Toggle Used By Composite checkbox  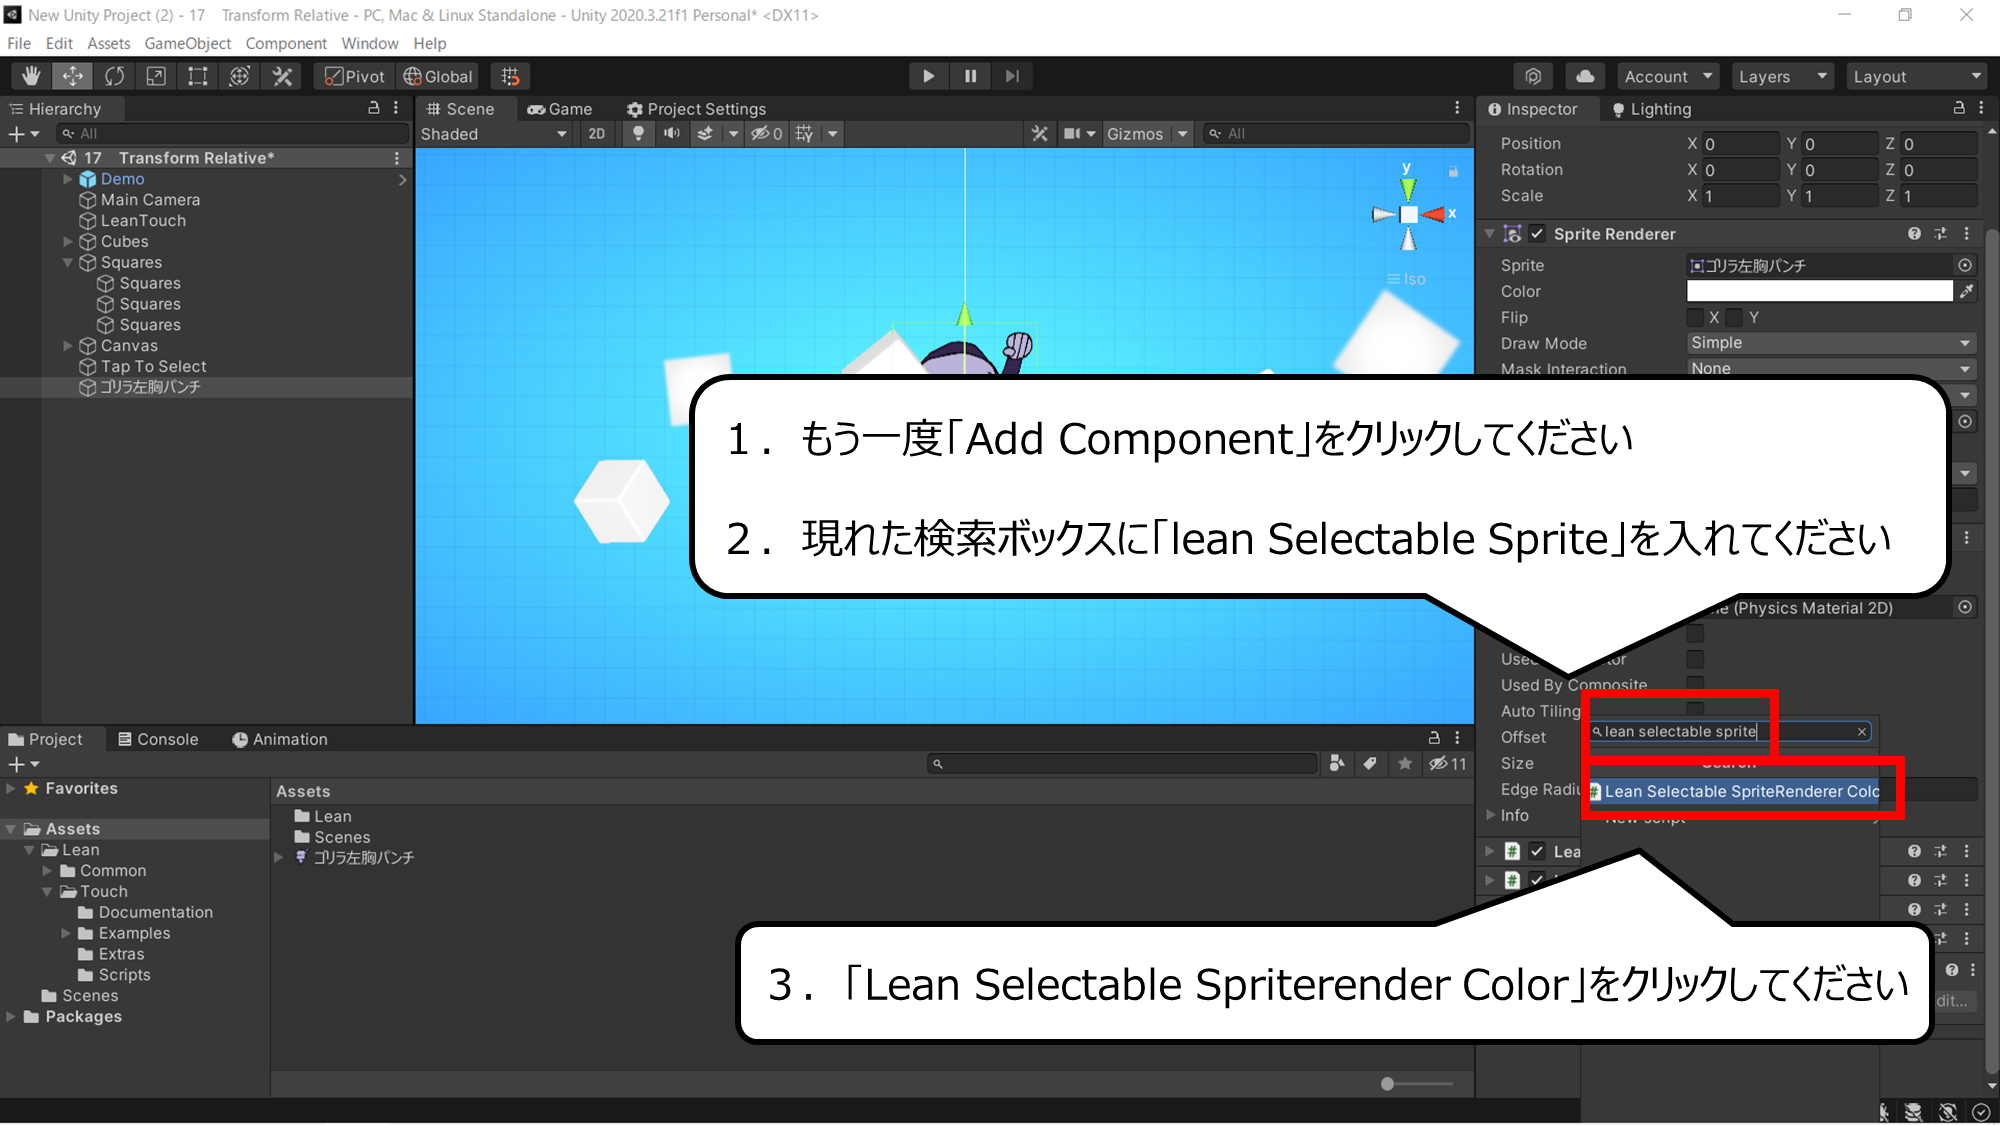[1695, 684]
